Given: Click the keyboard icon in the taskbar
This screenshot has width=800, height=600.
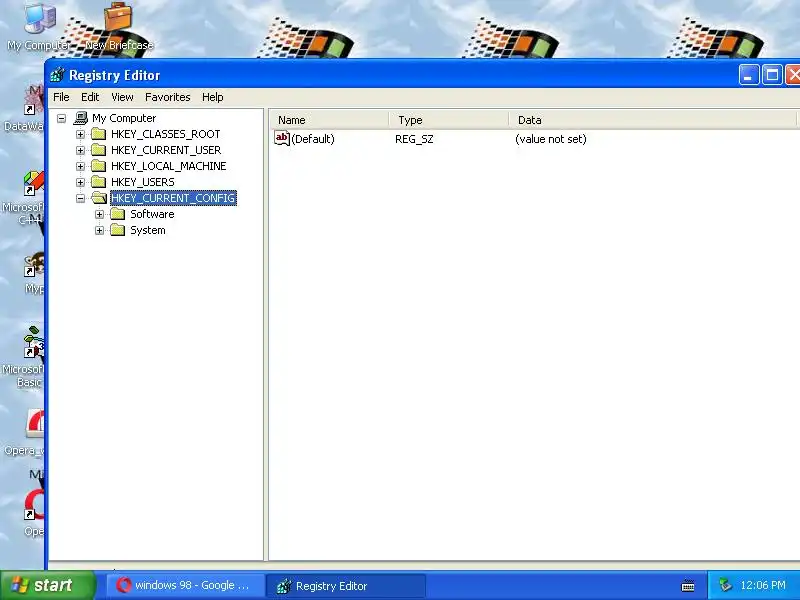Looking at the screenshot, I should tap(688, 586).
